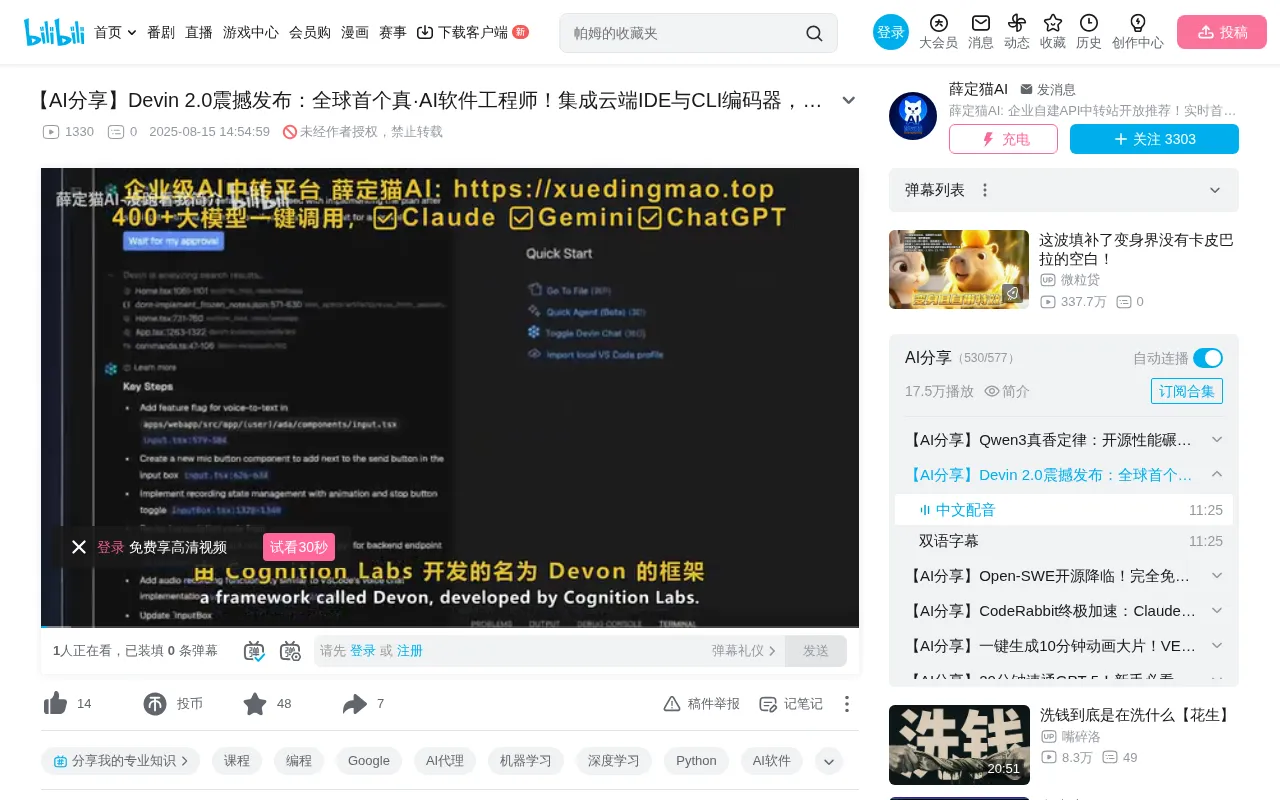Collapse the Devin 2.0 playlist entry

tap(1217, 475)
